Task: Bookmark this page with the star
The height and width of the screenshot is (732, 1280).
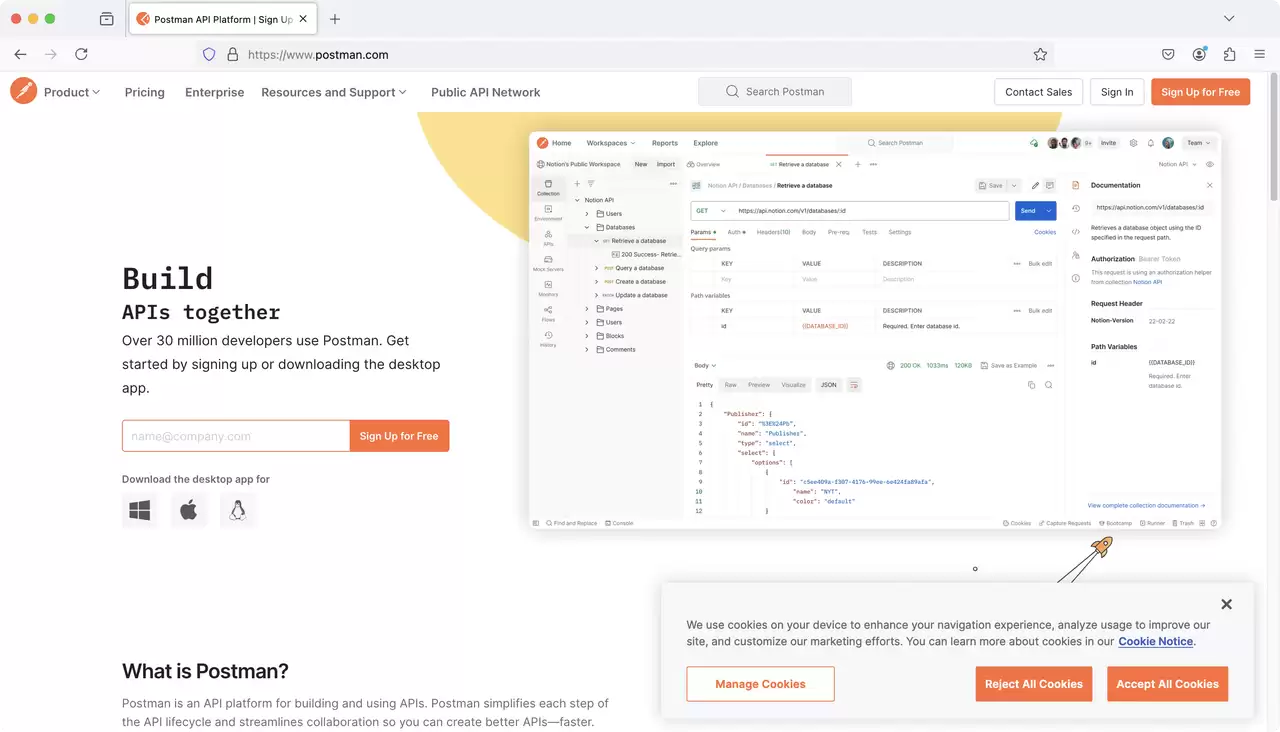Action: 1040,55
